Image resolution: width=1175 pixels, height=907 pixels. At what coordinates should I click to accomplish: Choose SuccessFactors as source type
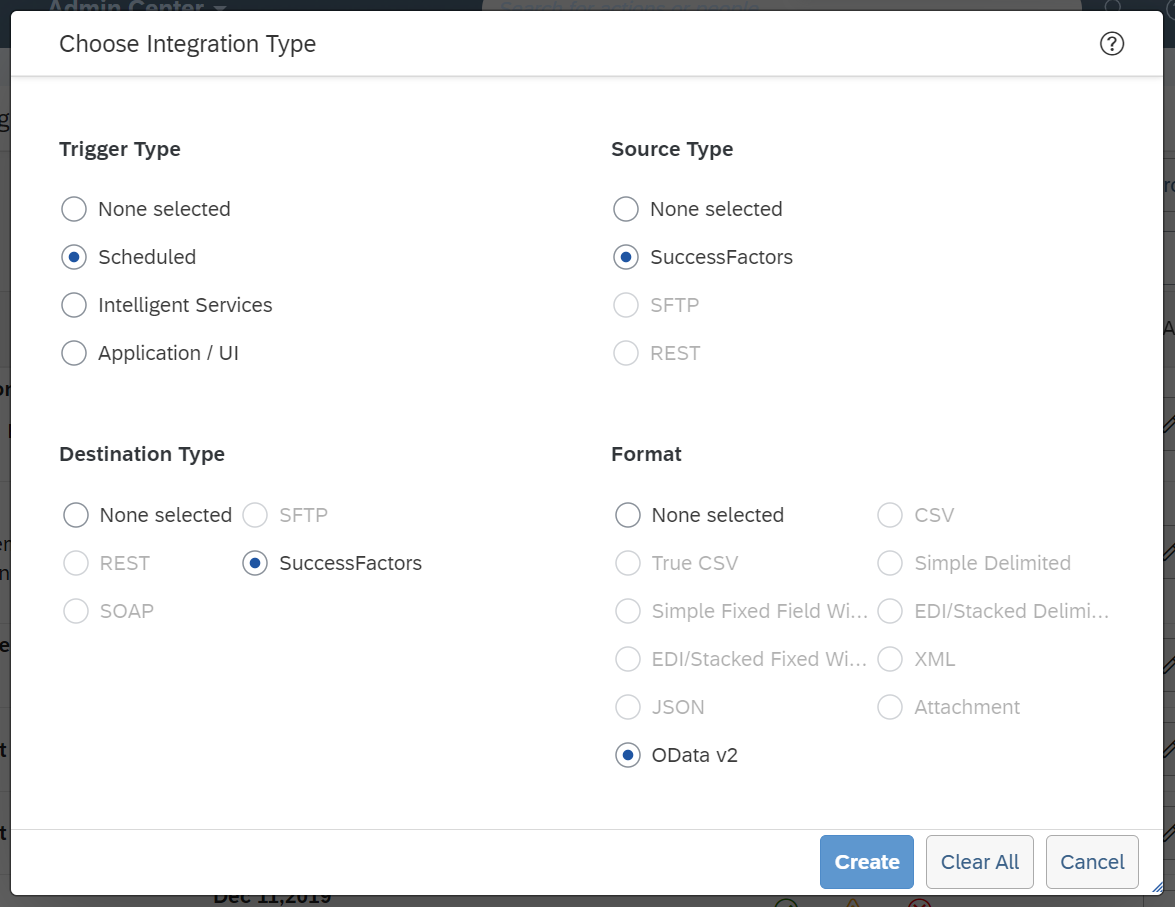tap(626, 257)
